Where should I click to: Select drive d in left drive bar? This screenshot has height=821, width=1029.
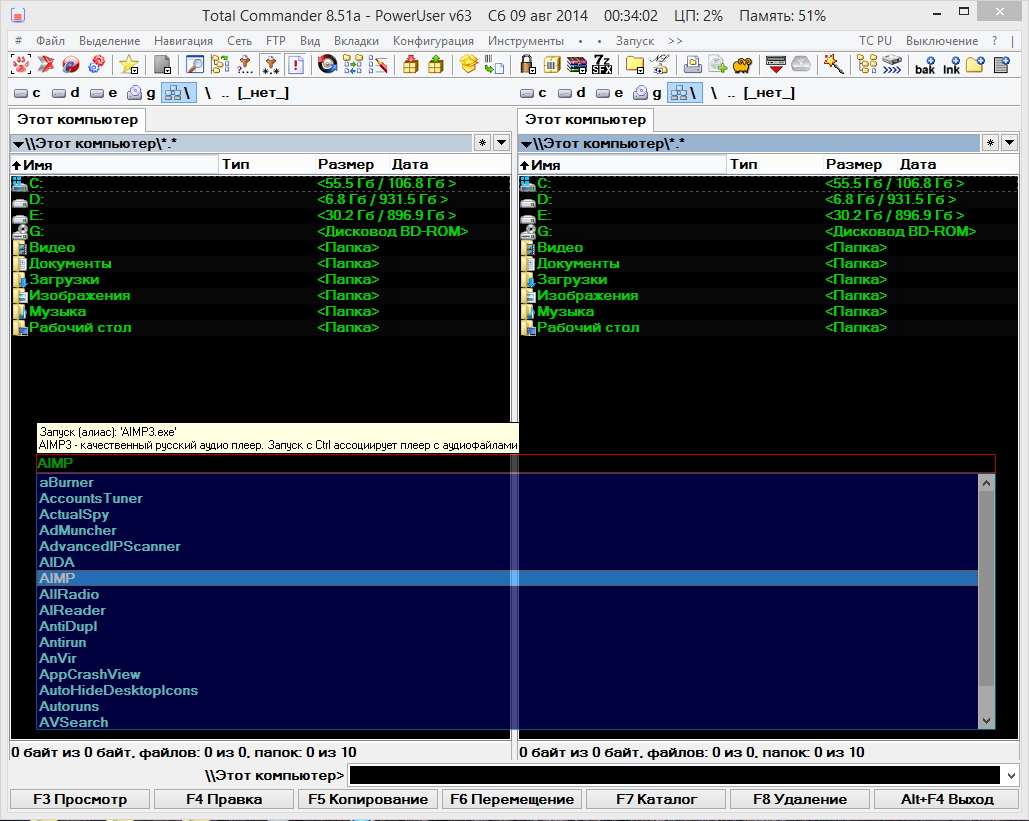pos(66,93)
